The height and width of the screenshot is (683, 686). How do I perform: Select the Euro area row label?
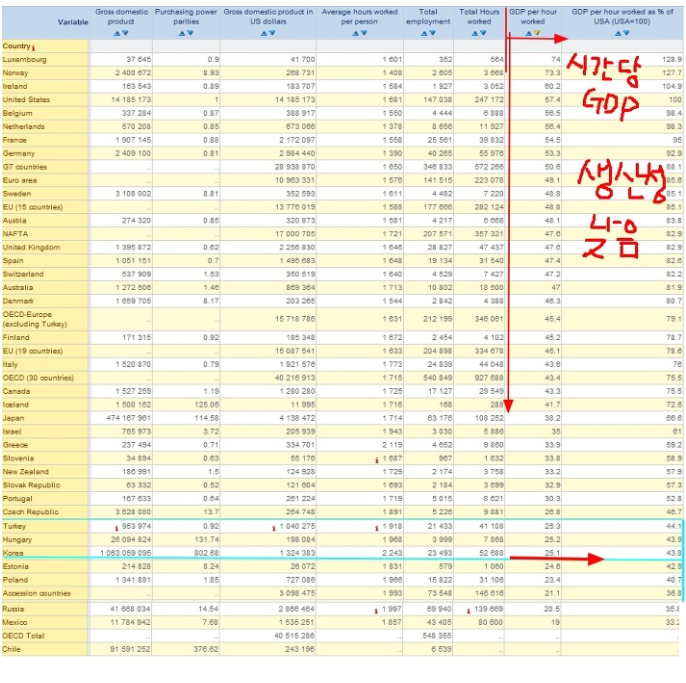point(20,180)
